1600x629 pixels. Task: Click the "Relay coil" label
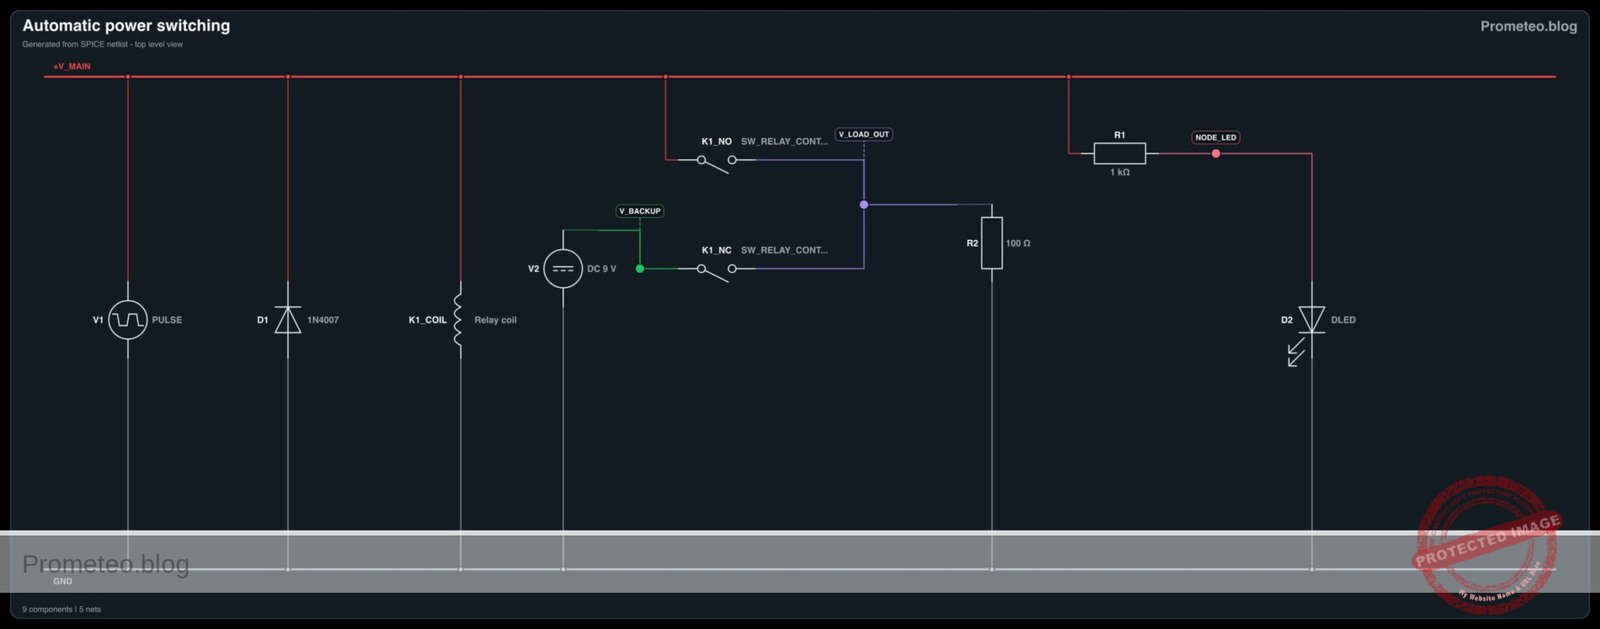click(x=496, y=320)
